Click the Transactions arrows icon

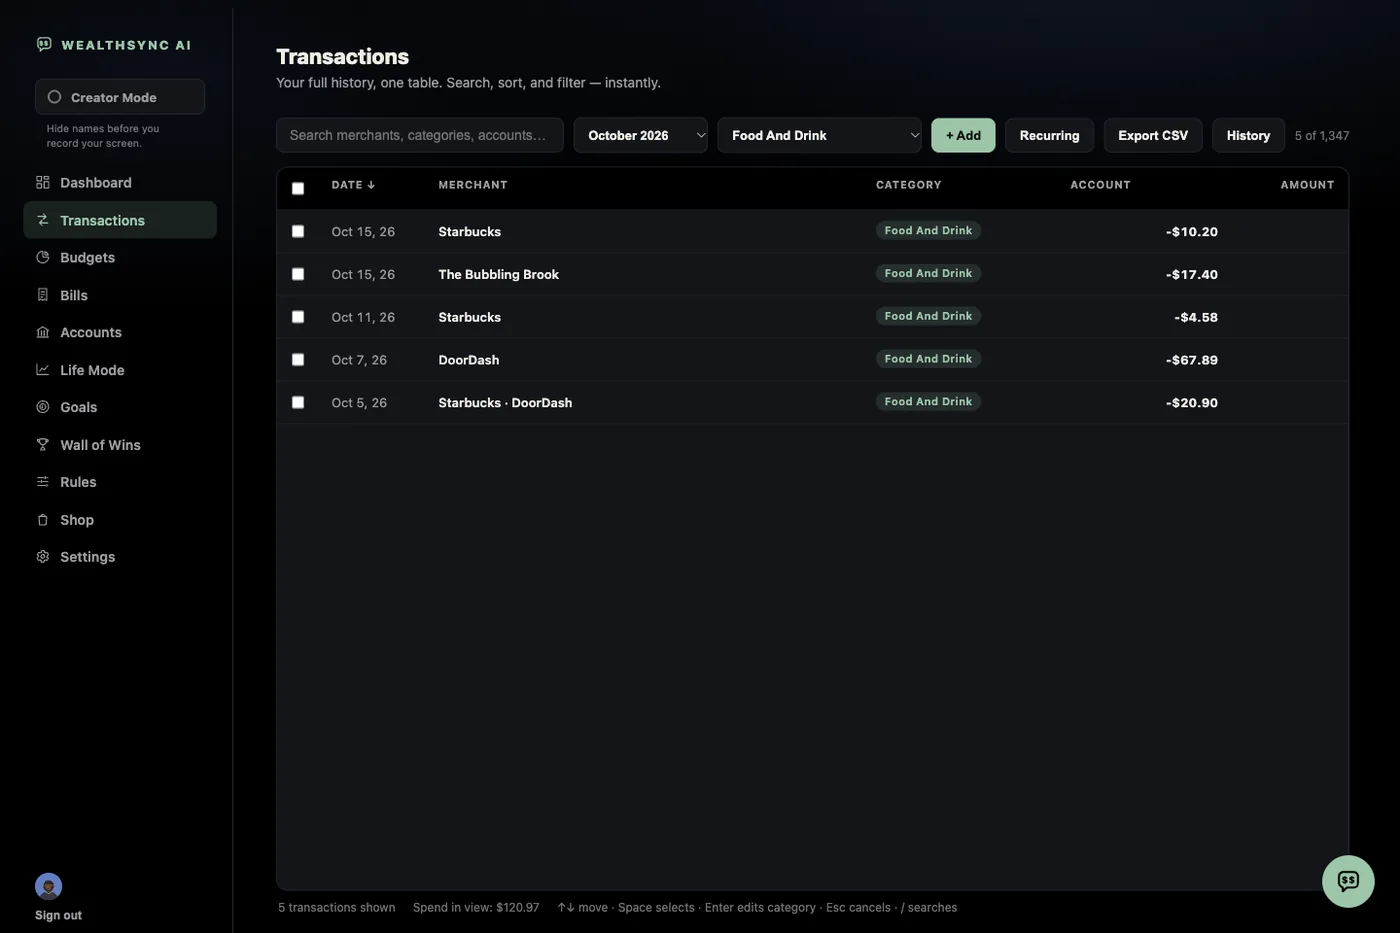coord(43,220)
